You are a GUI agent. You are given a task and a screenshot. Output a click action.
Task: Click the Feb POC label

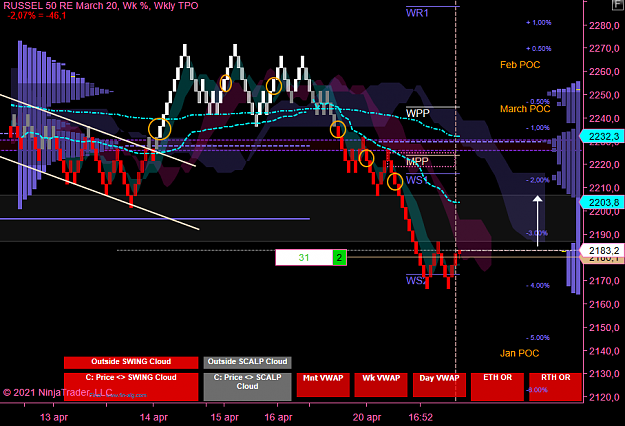[x=520, y=65]
